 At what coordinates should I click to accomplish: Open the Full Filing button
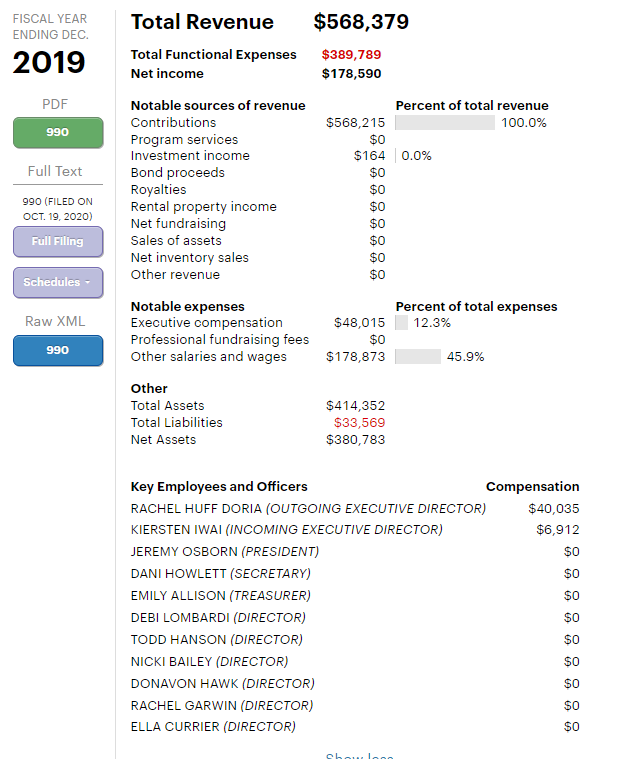coord(58,241)
